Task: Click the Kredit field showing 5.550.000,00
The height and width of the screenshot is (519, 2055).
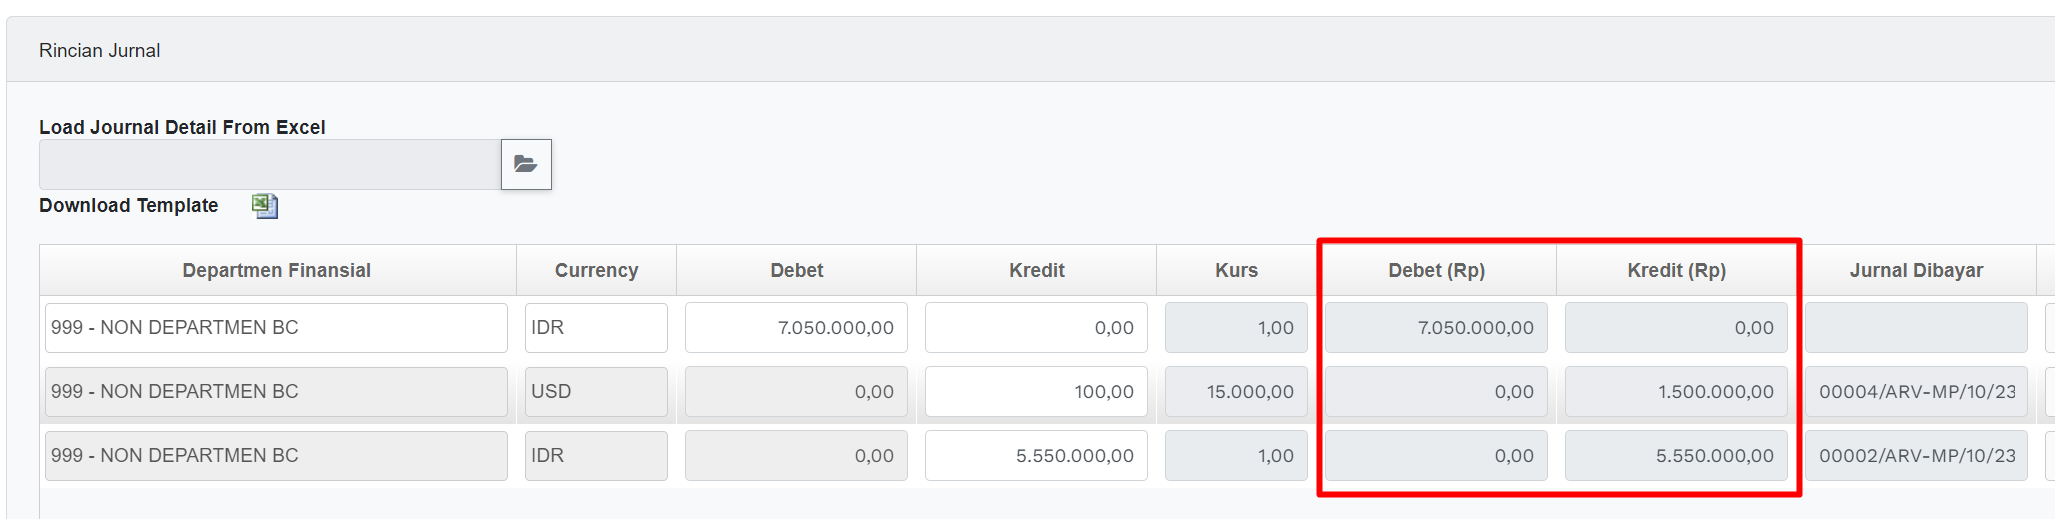Action: [x=1036, y=456]
